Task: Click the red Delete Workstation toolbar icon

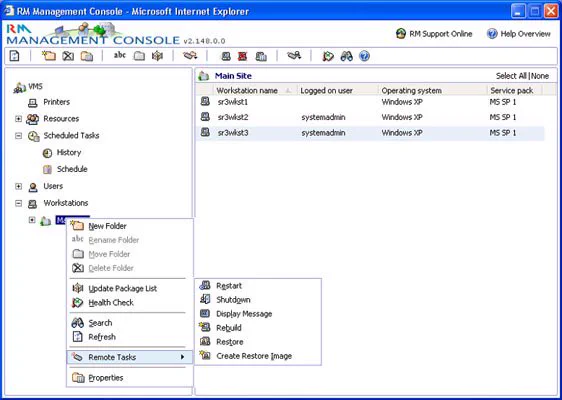Action: (243, 56)
